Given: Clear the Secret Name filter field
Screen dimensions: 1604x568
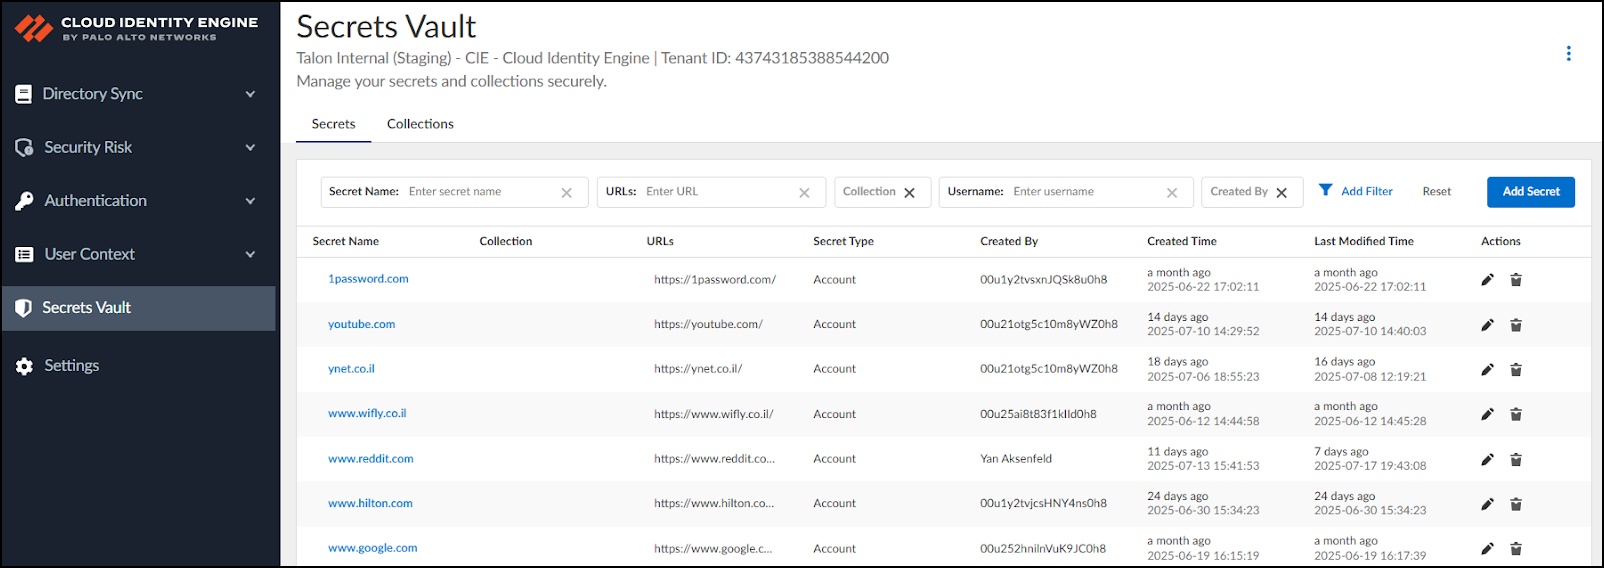Looking at the screenshot, I should 566,193.
